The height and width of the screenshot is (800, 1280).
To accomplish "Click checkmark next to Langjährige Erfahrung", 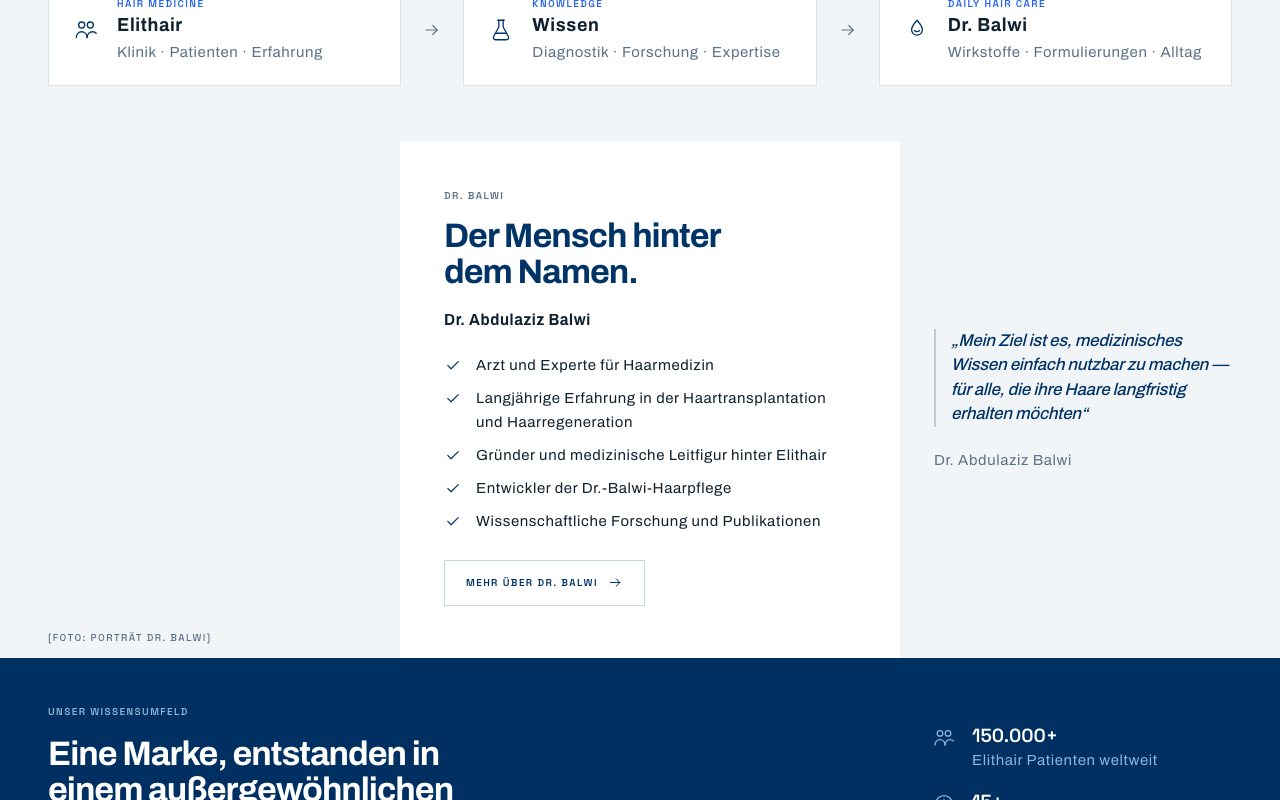I will click(x=453, y=399).
